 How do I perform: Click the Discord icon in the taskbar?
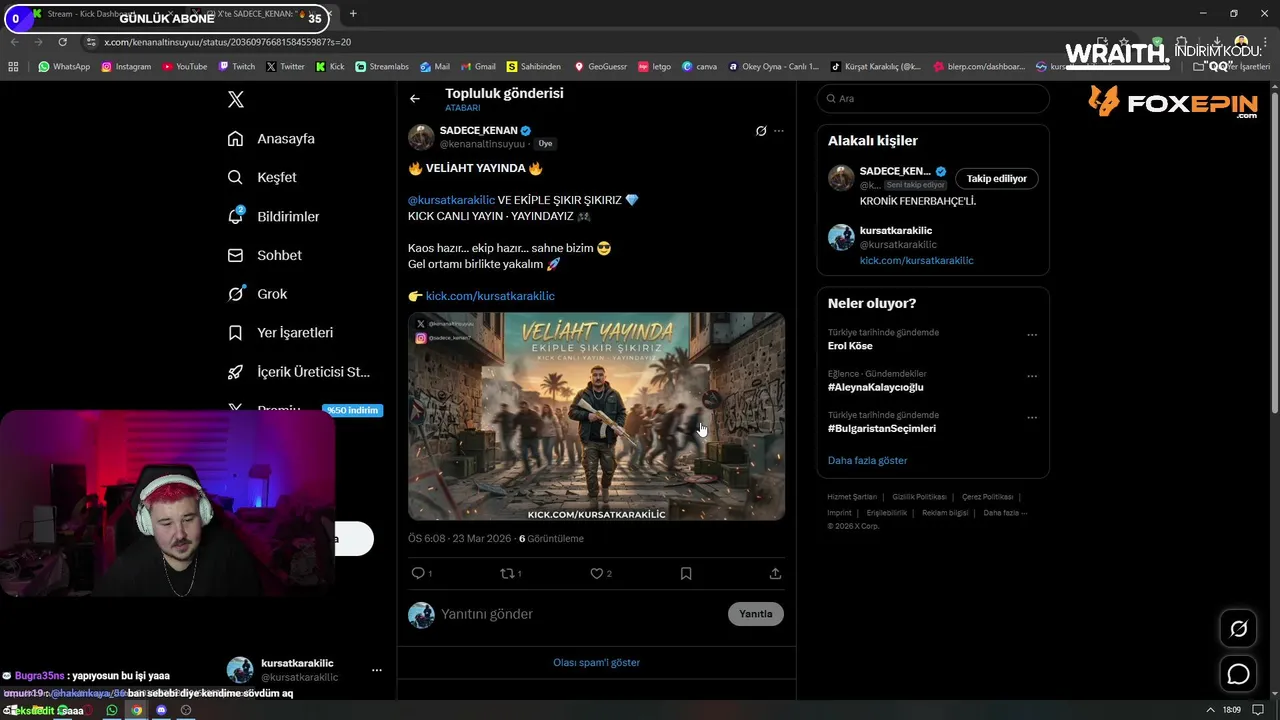[161, 710]
